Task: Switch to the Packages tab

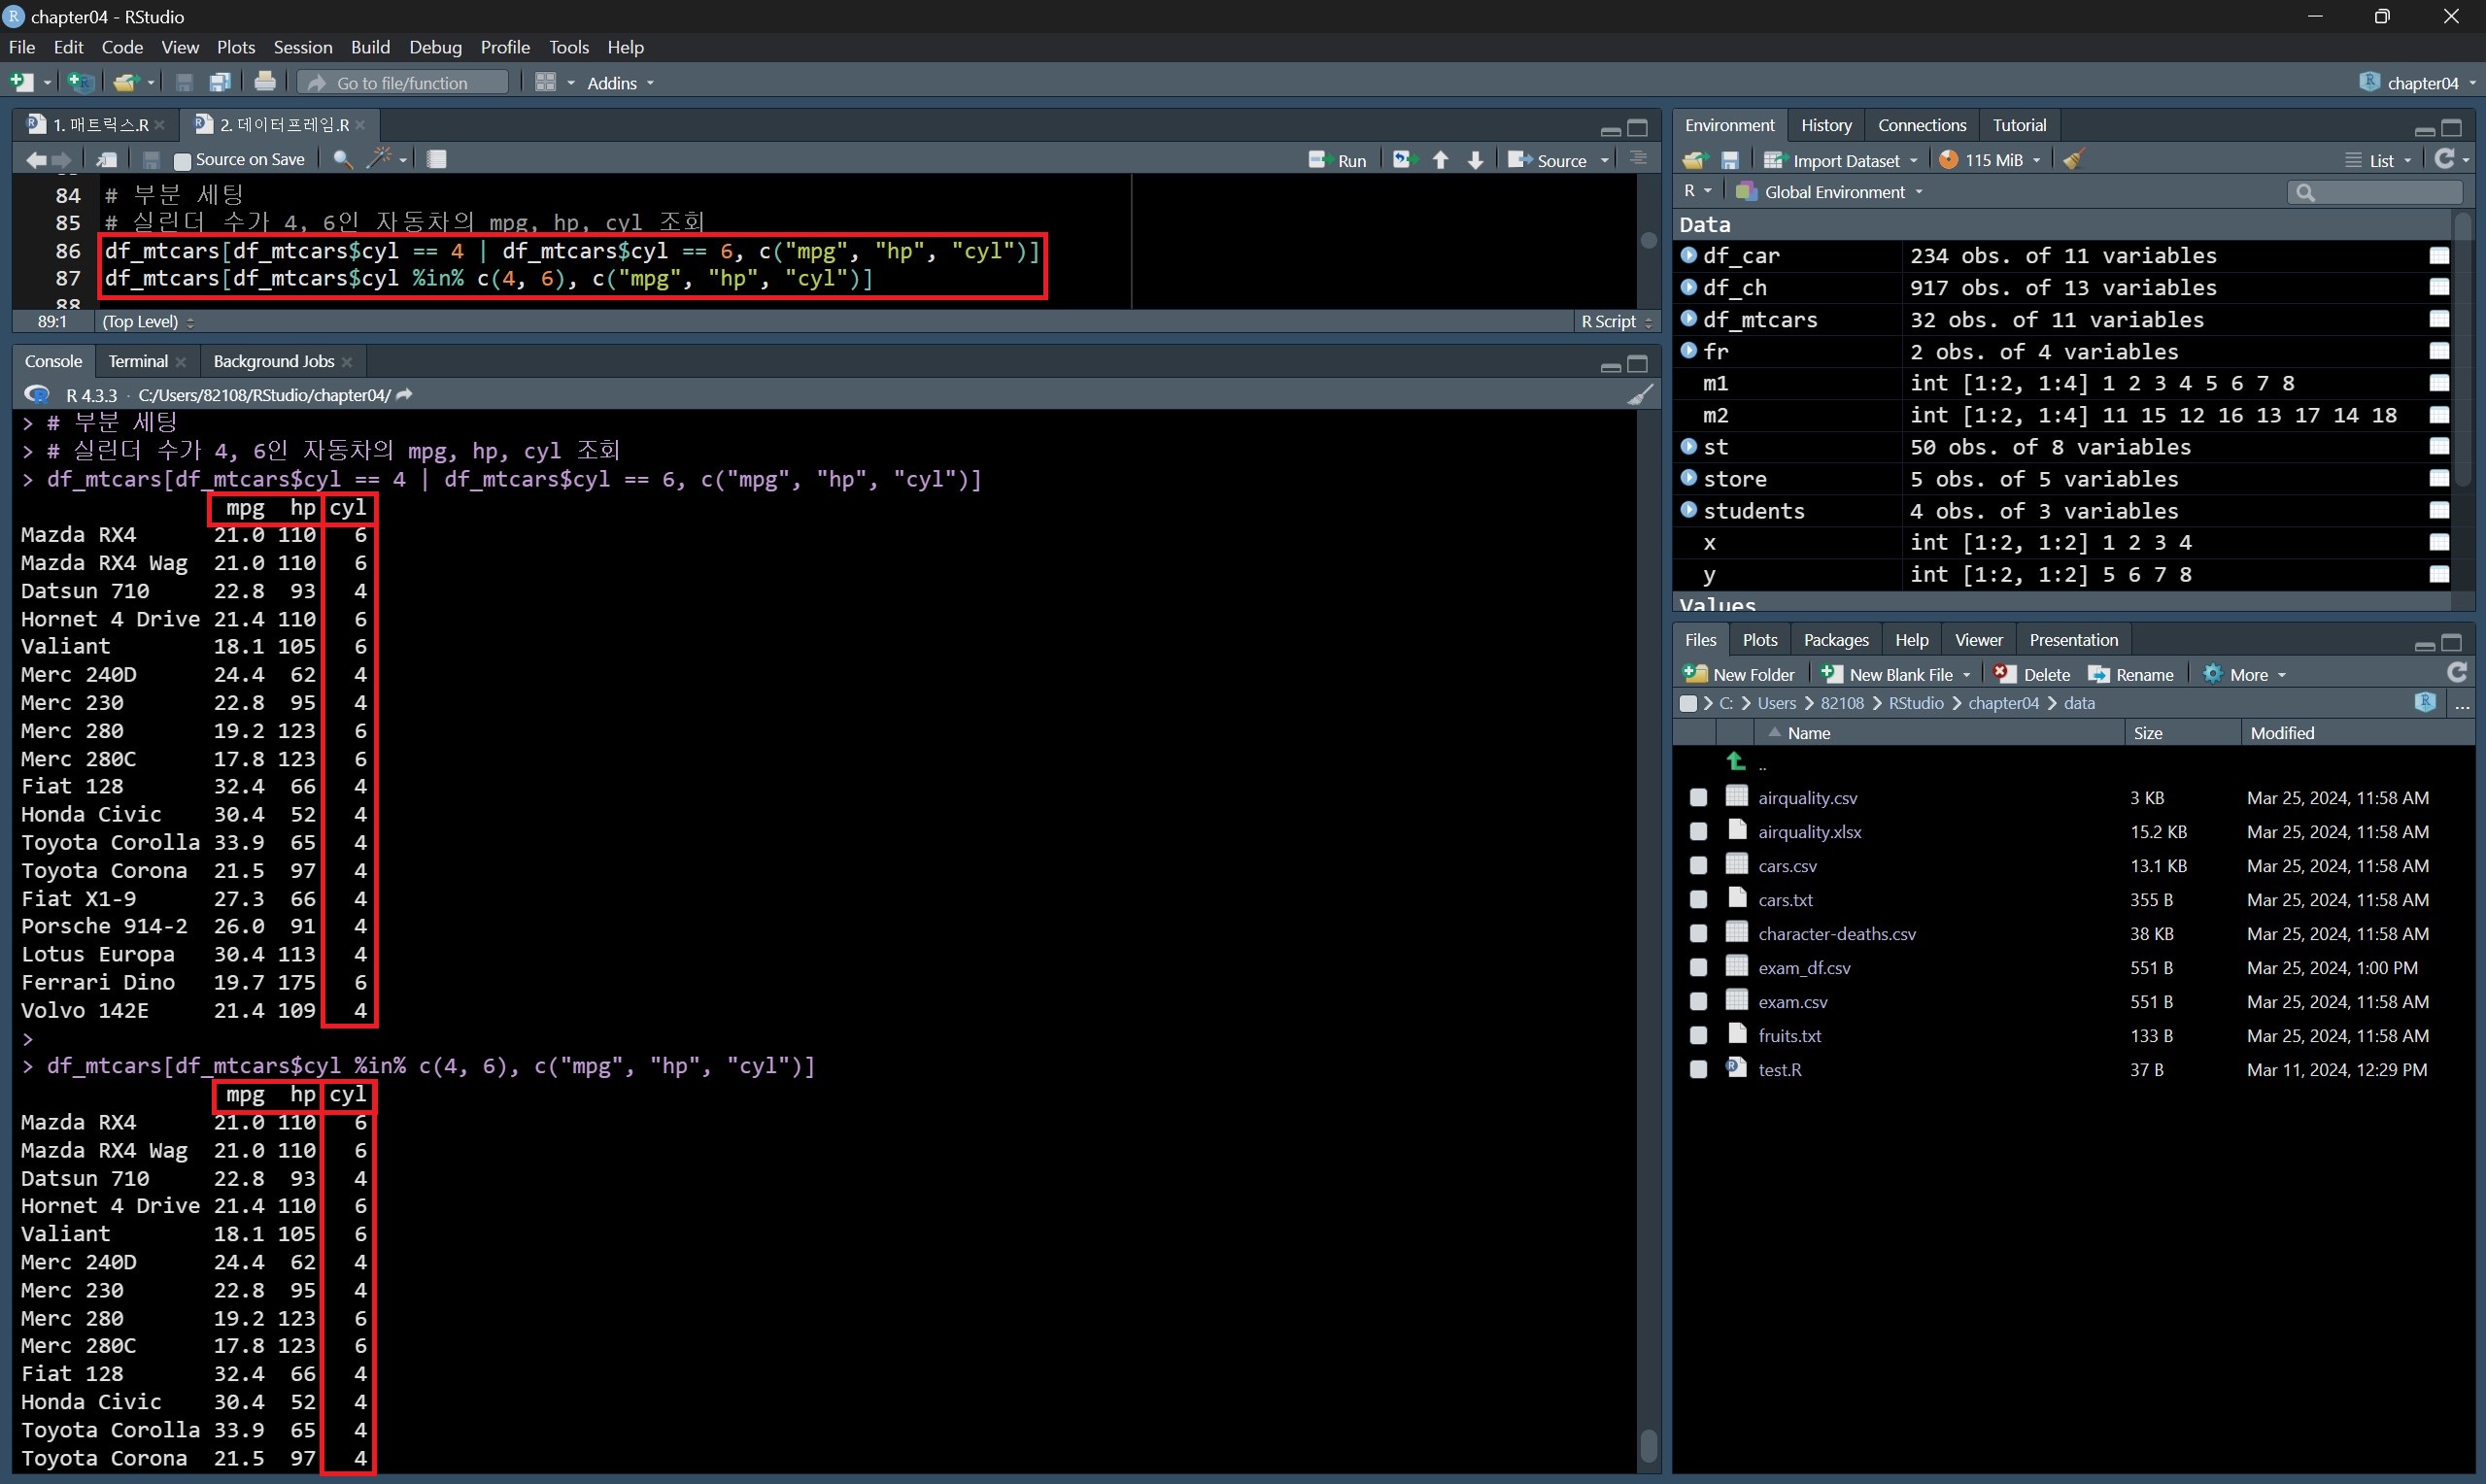Action: [1835, 640]
